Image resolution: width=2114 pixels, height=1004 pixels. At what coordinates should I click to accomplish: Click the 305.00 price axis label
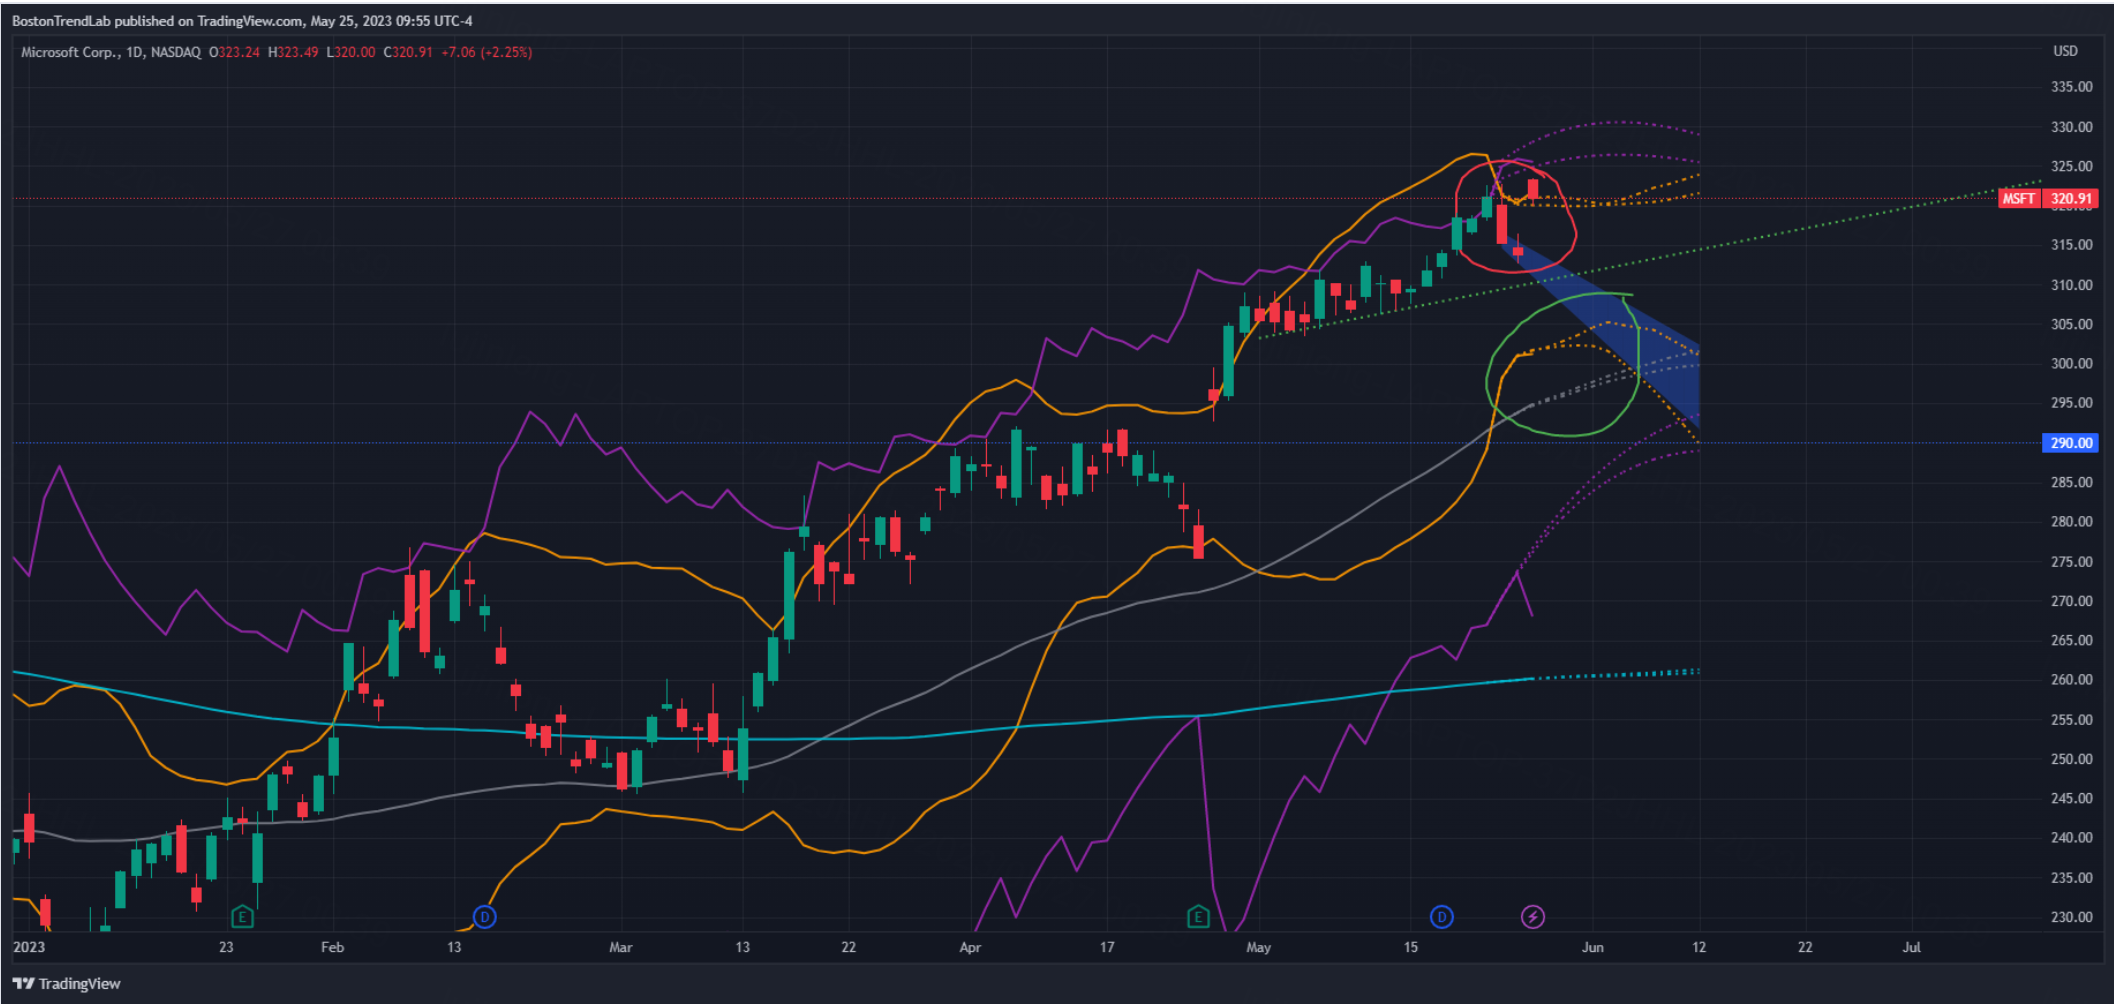[x=2071, y=324]
